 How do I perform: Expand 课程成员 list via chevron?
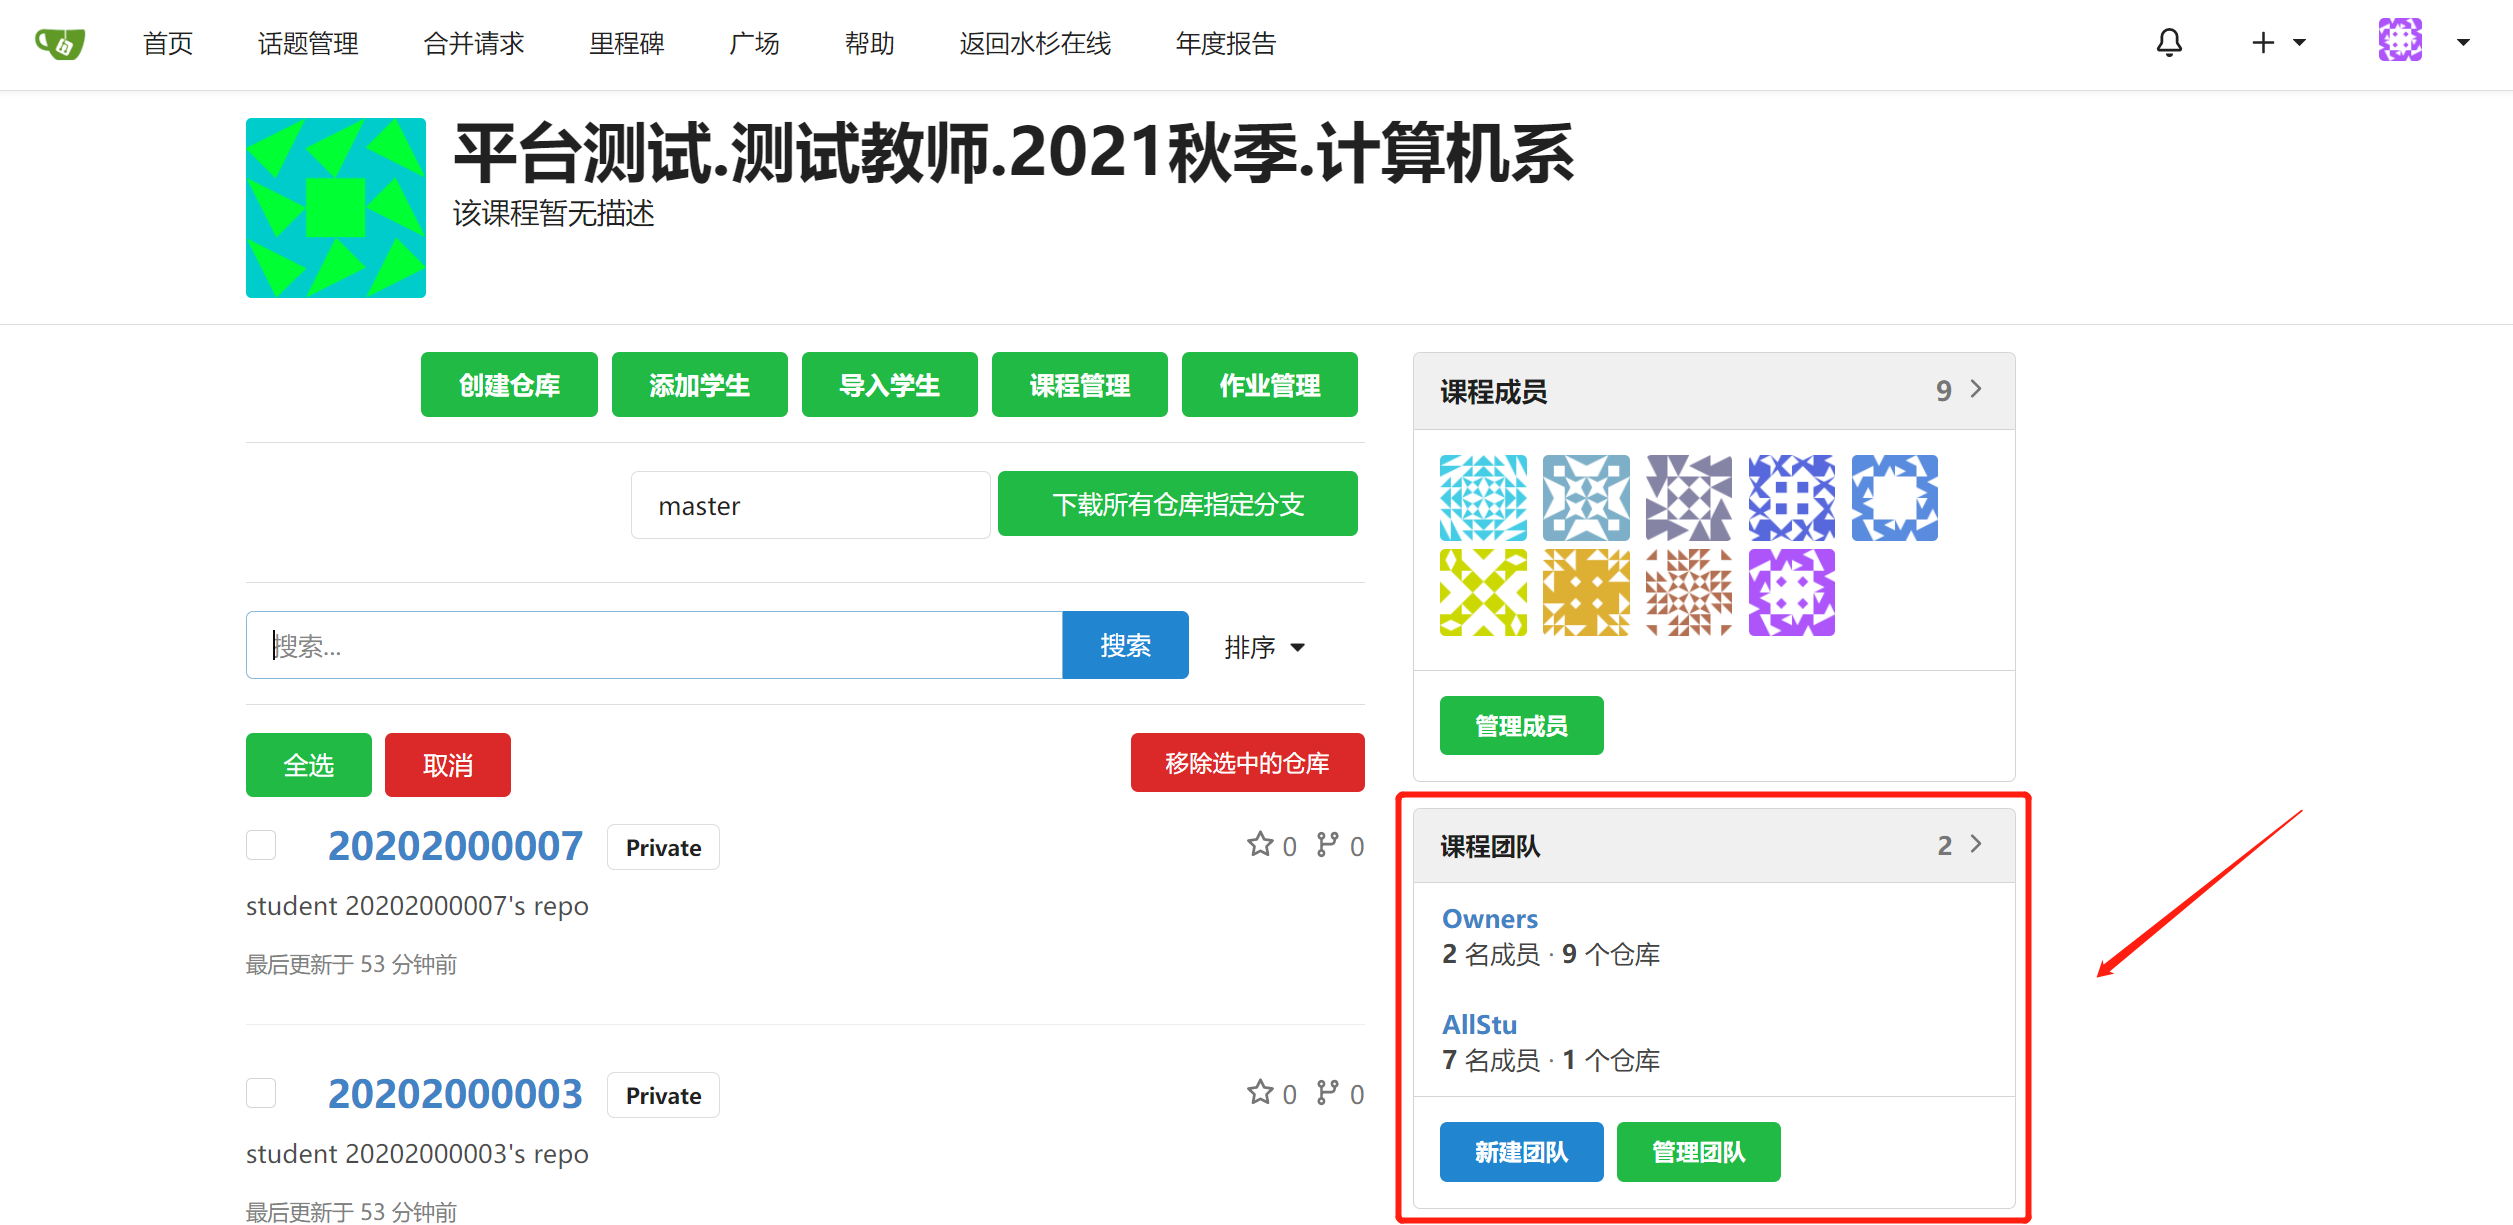(x=1976, y=389)
